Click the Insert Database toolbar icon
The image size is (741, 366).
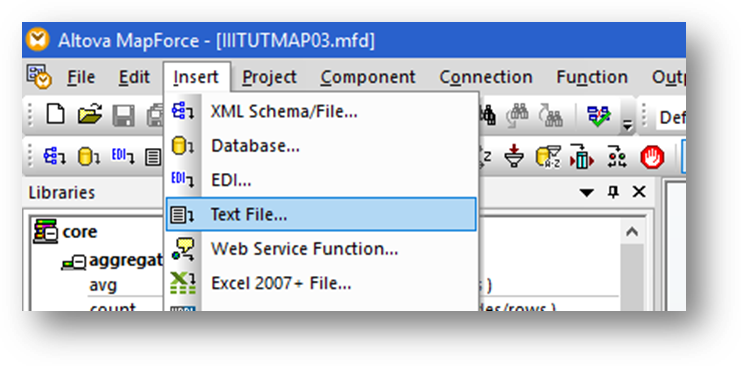(89, 157)
